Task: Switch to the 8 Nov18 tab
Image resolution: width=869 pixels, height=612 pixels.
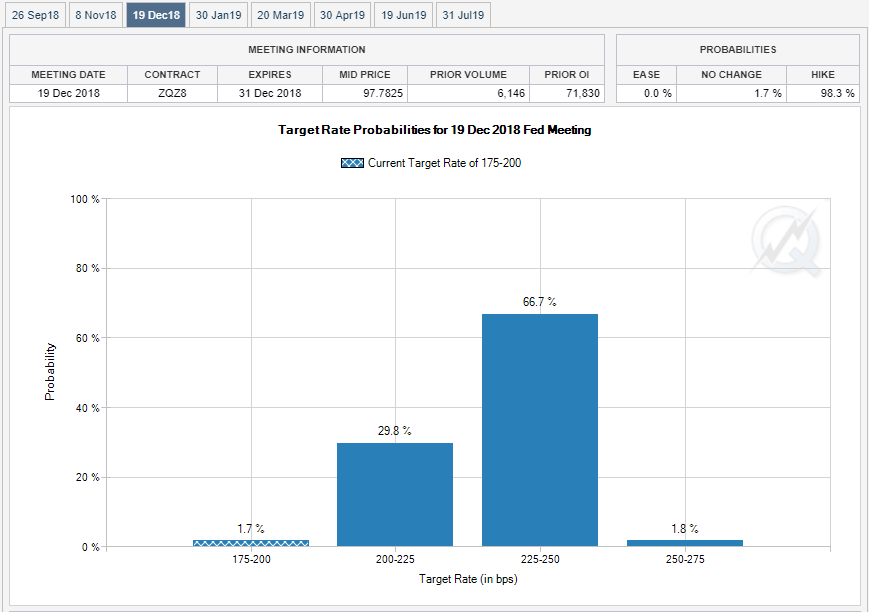Action: coord(96,15)
